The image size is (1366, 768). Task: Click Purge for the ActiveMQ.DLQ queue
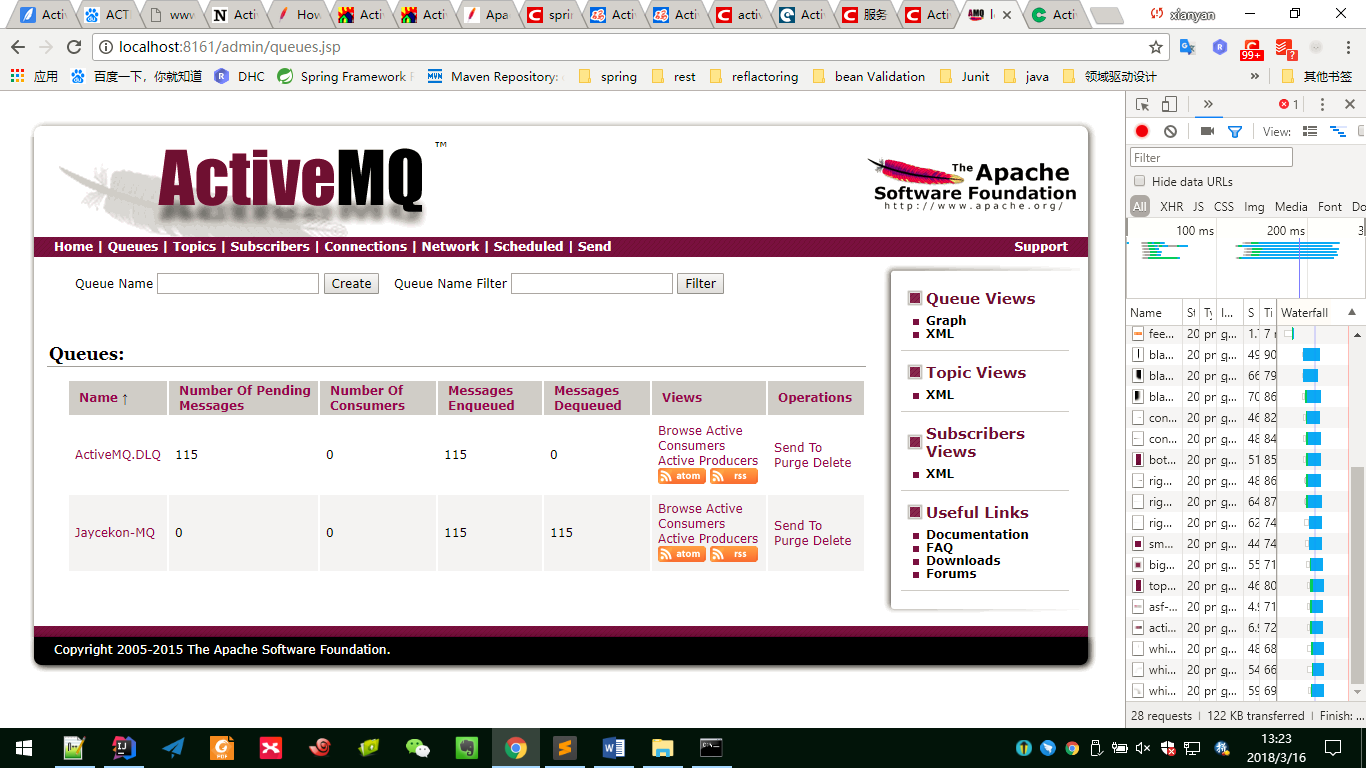pyautogui.click(x=791, y=462)
